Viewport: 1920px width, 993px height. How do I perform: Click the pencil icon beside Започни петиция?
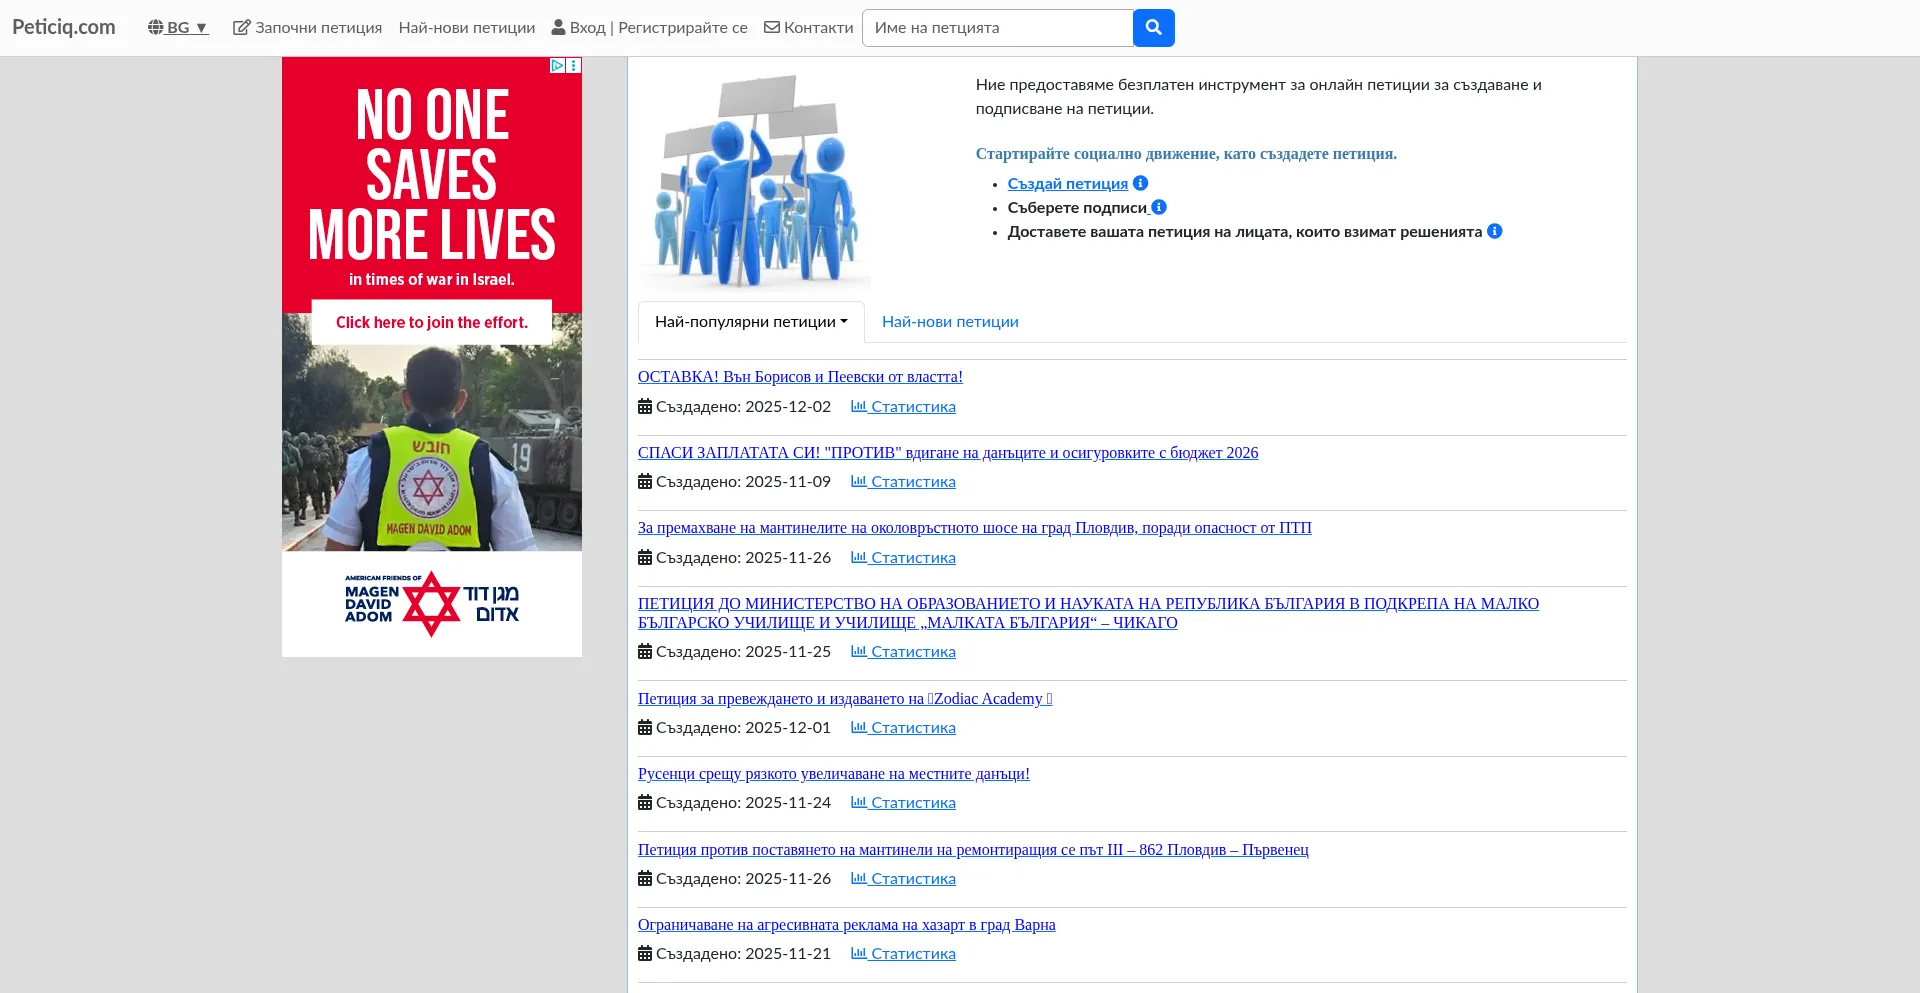click(241, 28)
